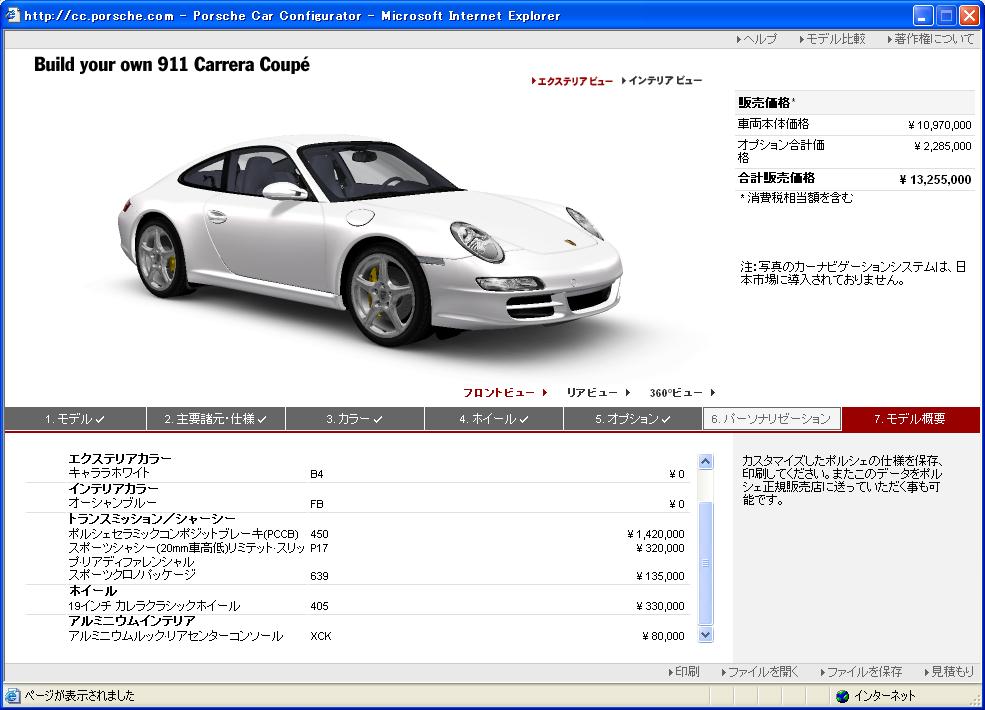
Task: Click the アルミニウムルック・リアセンターコンソール row
Action: pos(357,636)
